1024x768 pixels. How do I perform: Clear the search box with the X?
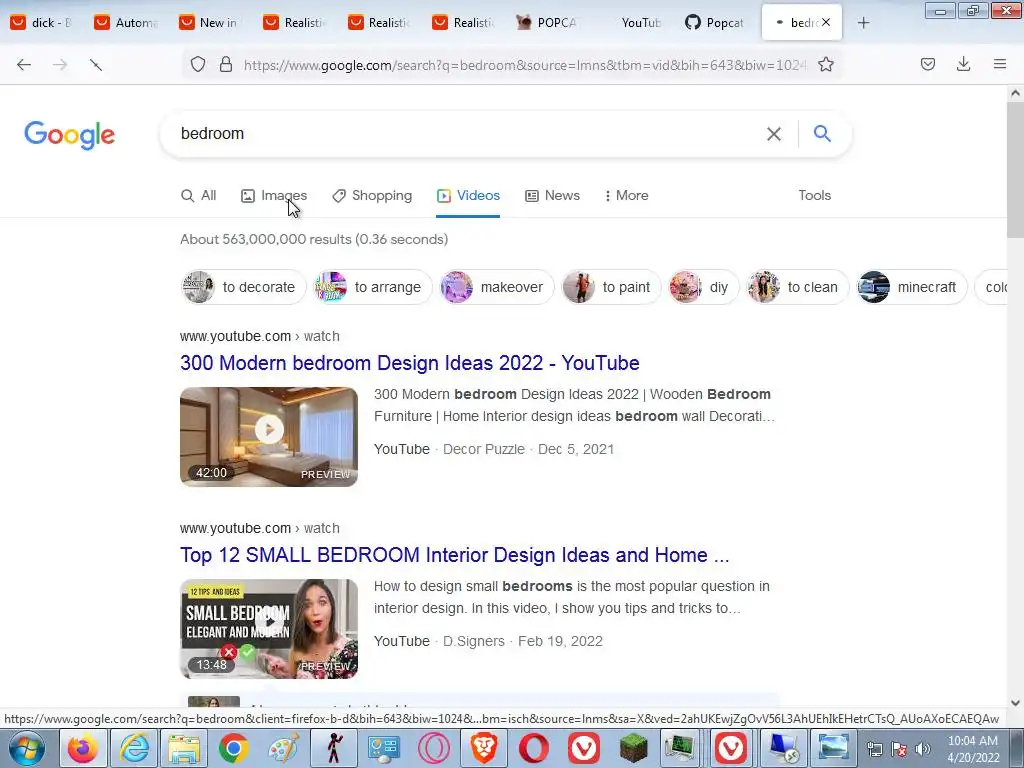774,134
